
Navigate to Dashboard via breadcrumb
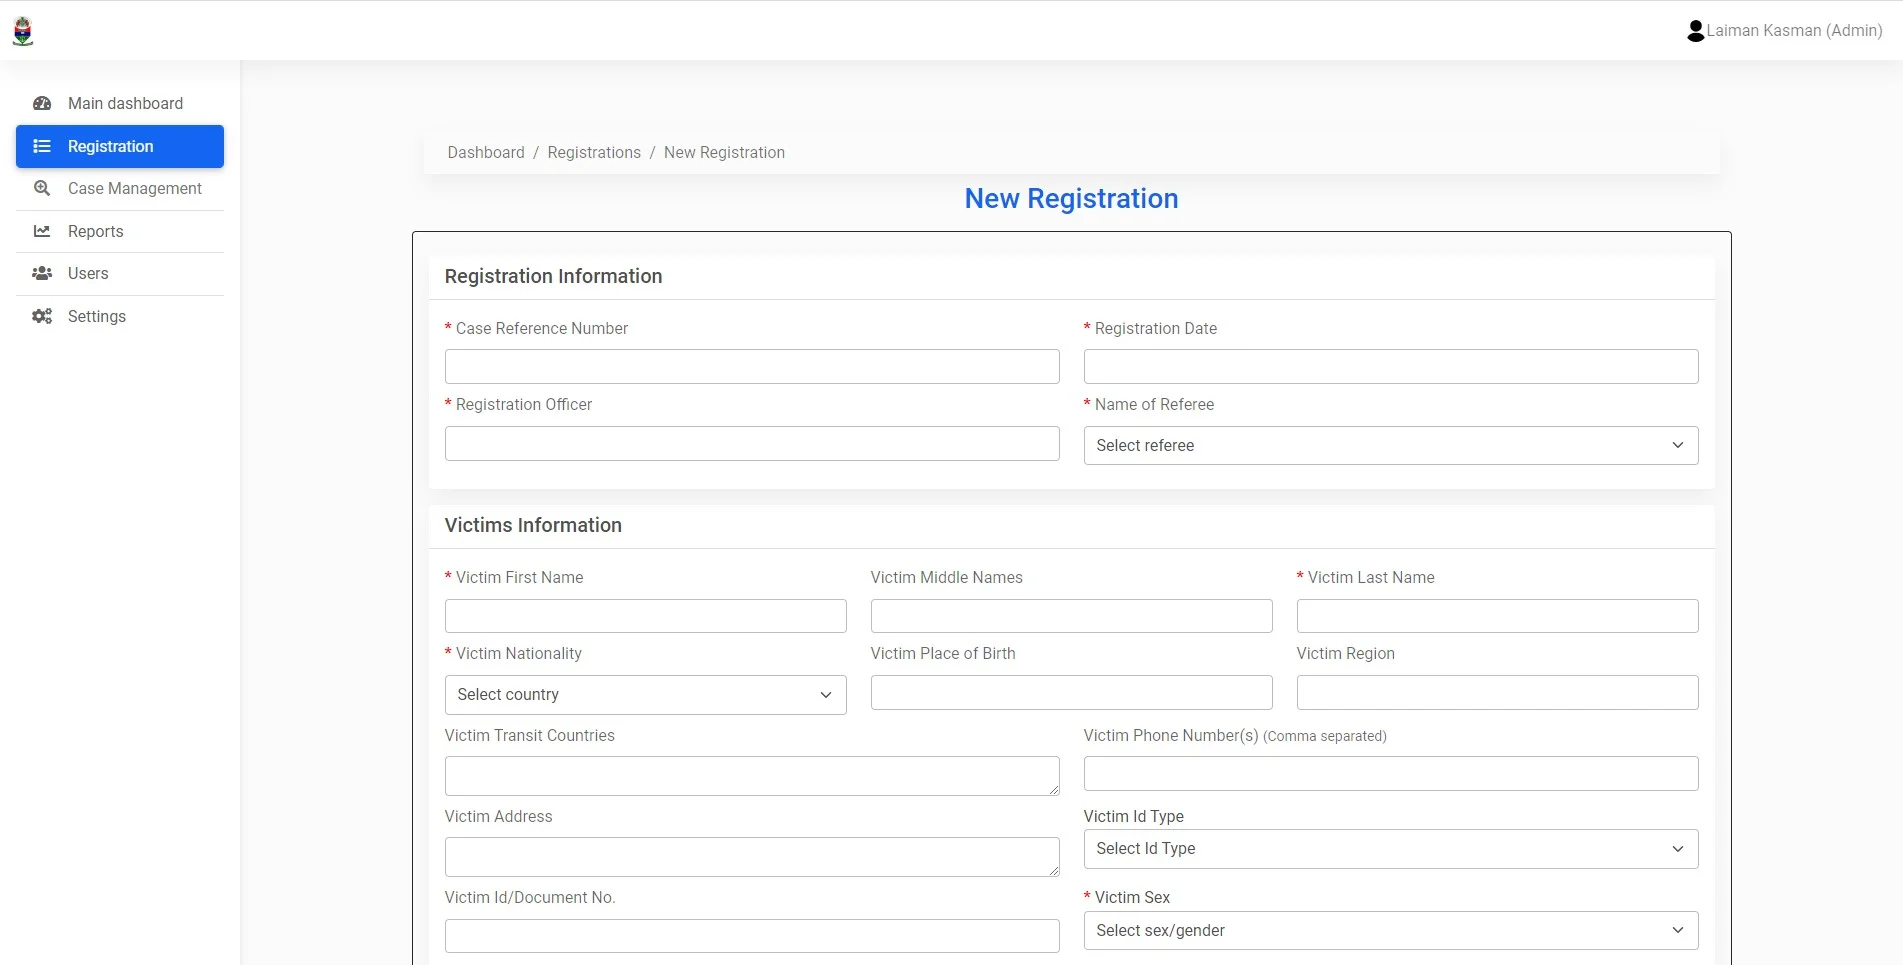tap(486, 152)
